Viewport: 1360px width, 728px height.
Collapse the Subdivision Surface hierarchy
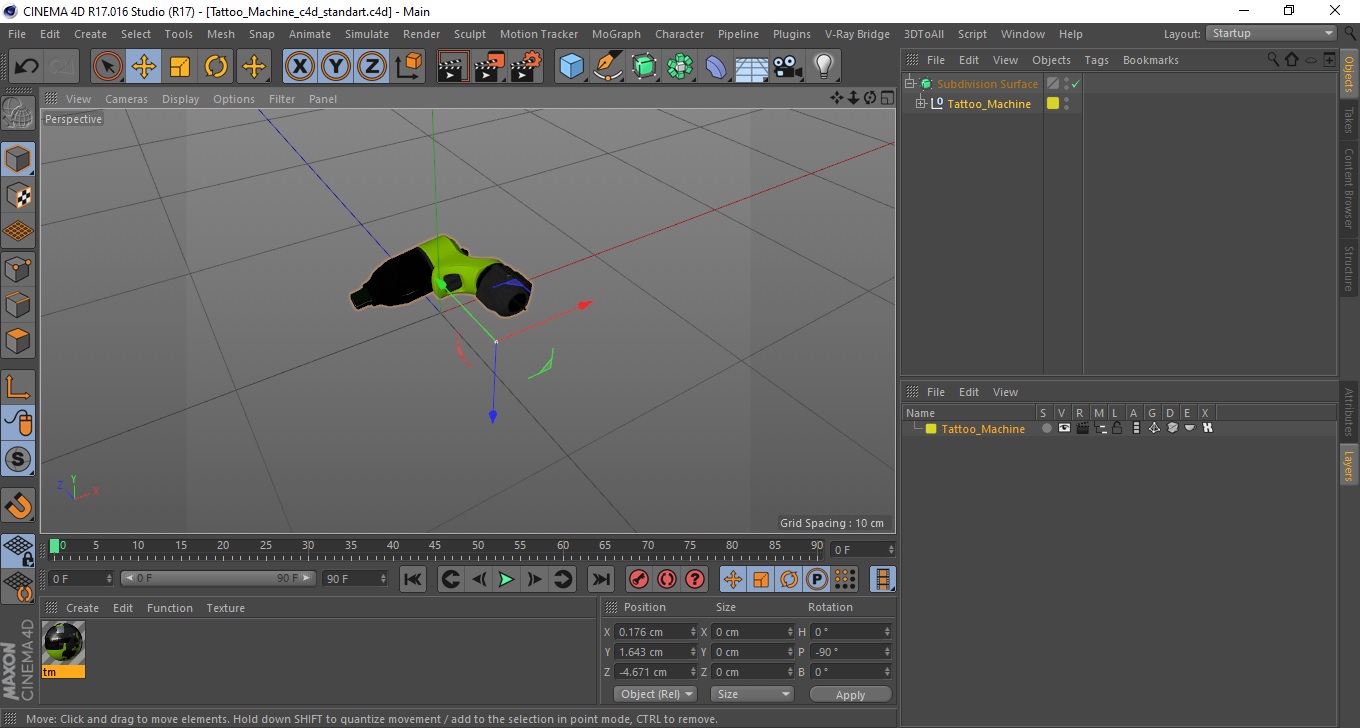coord(909,84)
